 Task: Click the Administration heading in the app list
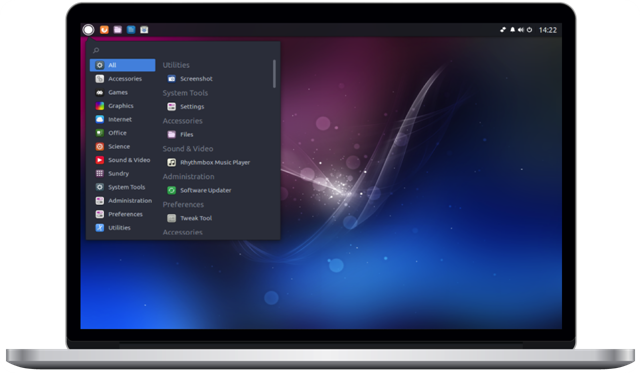pos(188,176)
